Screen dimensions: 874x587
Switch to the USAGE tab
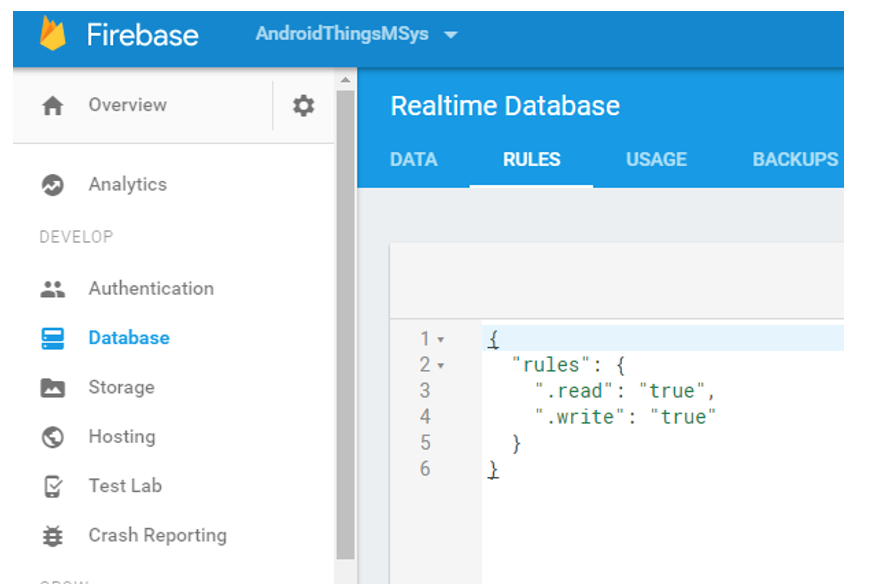pos(656,160)
